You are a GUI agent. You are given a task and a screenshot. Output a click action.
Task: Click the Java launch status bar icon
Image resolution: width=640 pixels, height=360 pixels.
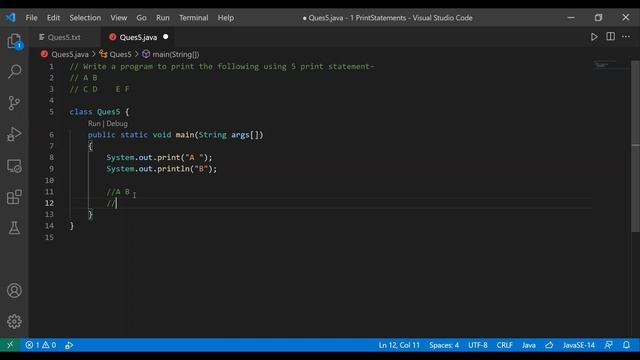69,345
